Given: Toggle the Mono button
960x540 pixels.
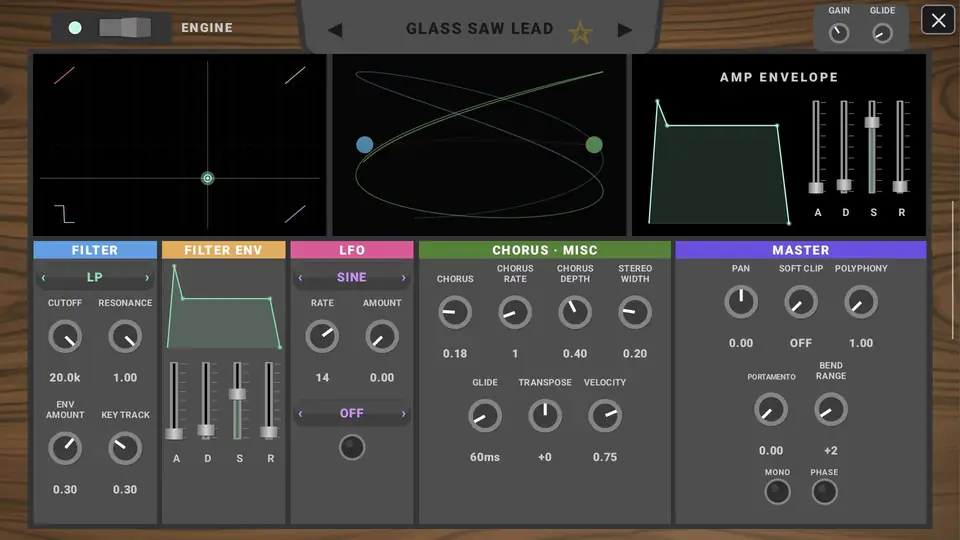Looking at the screenshot, I should [x=778, y=492].
